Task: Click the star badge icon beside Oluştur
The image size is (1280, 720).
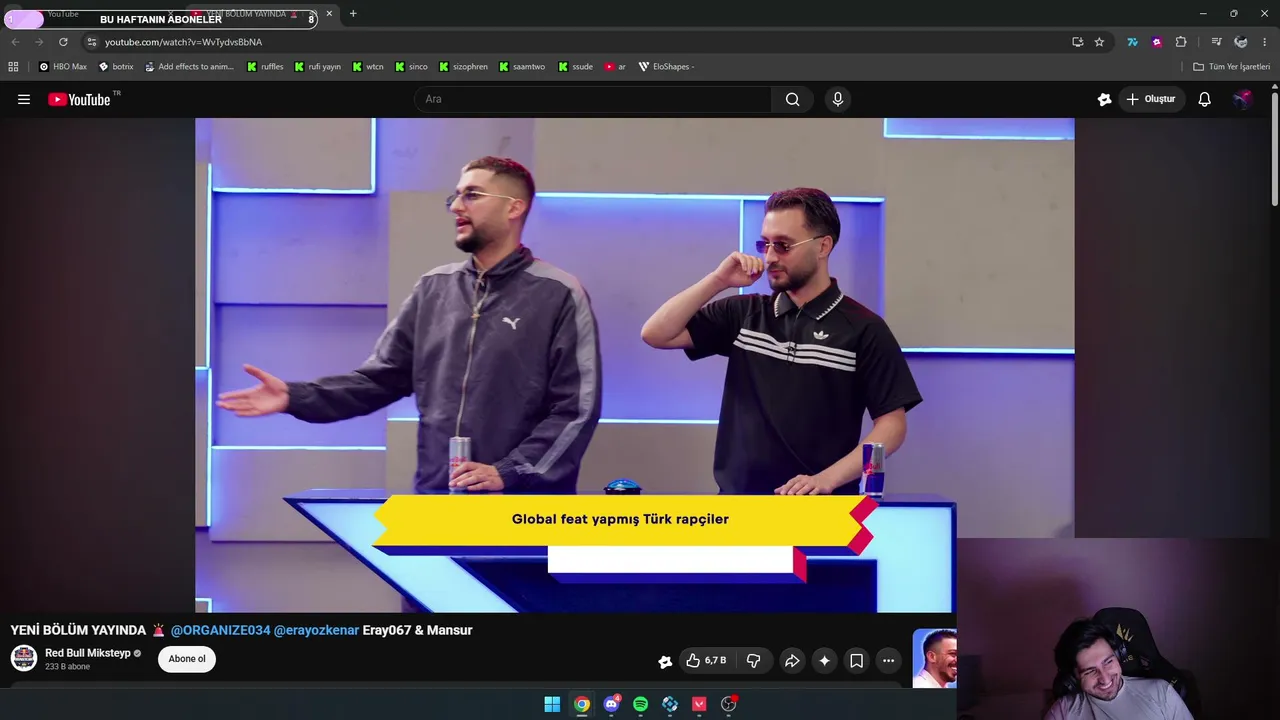Action: coord(1104,99)
